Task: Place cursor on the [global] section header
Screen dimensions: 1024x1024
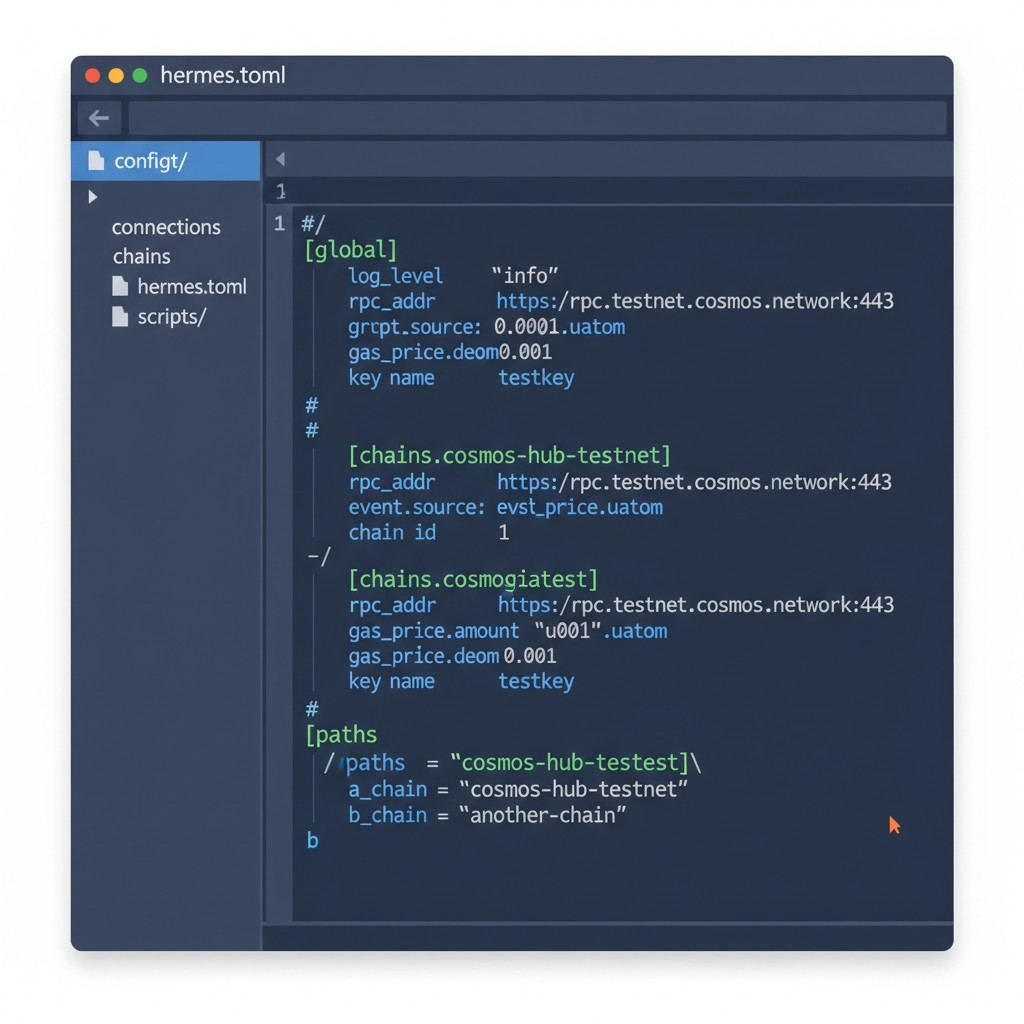Action: [350, 249]
